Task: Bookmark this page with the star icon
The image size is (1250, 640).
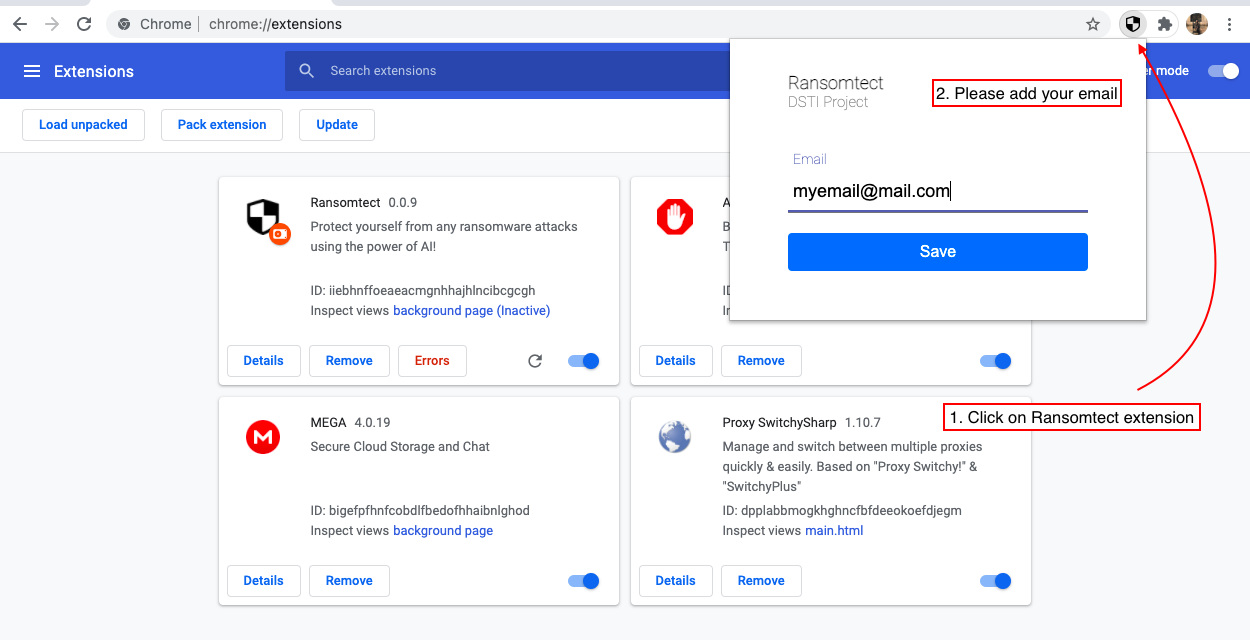Action: (1093, 24)
